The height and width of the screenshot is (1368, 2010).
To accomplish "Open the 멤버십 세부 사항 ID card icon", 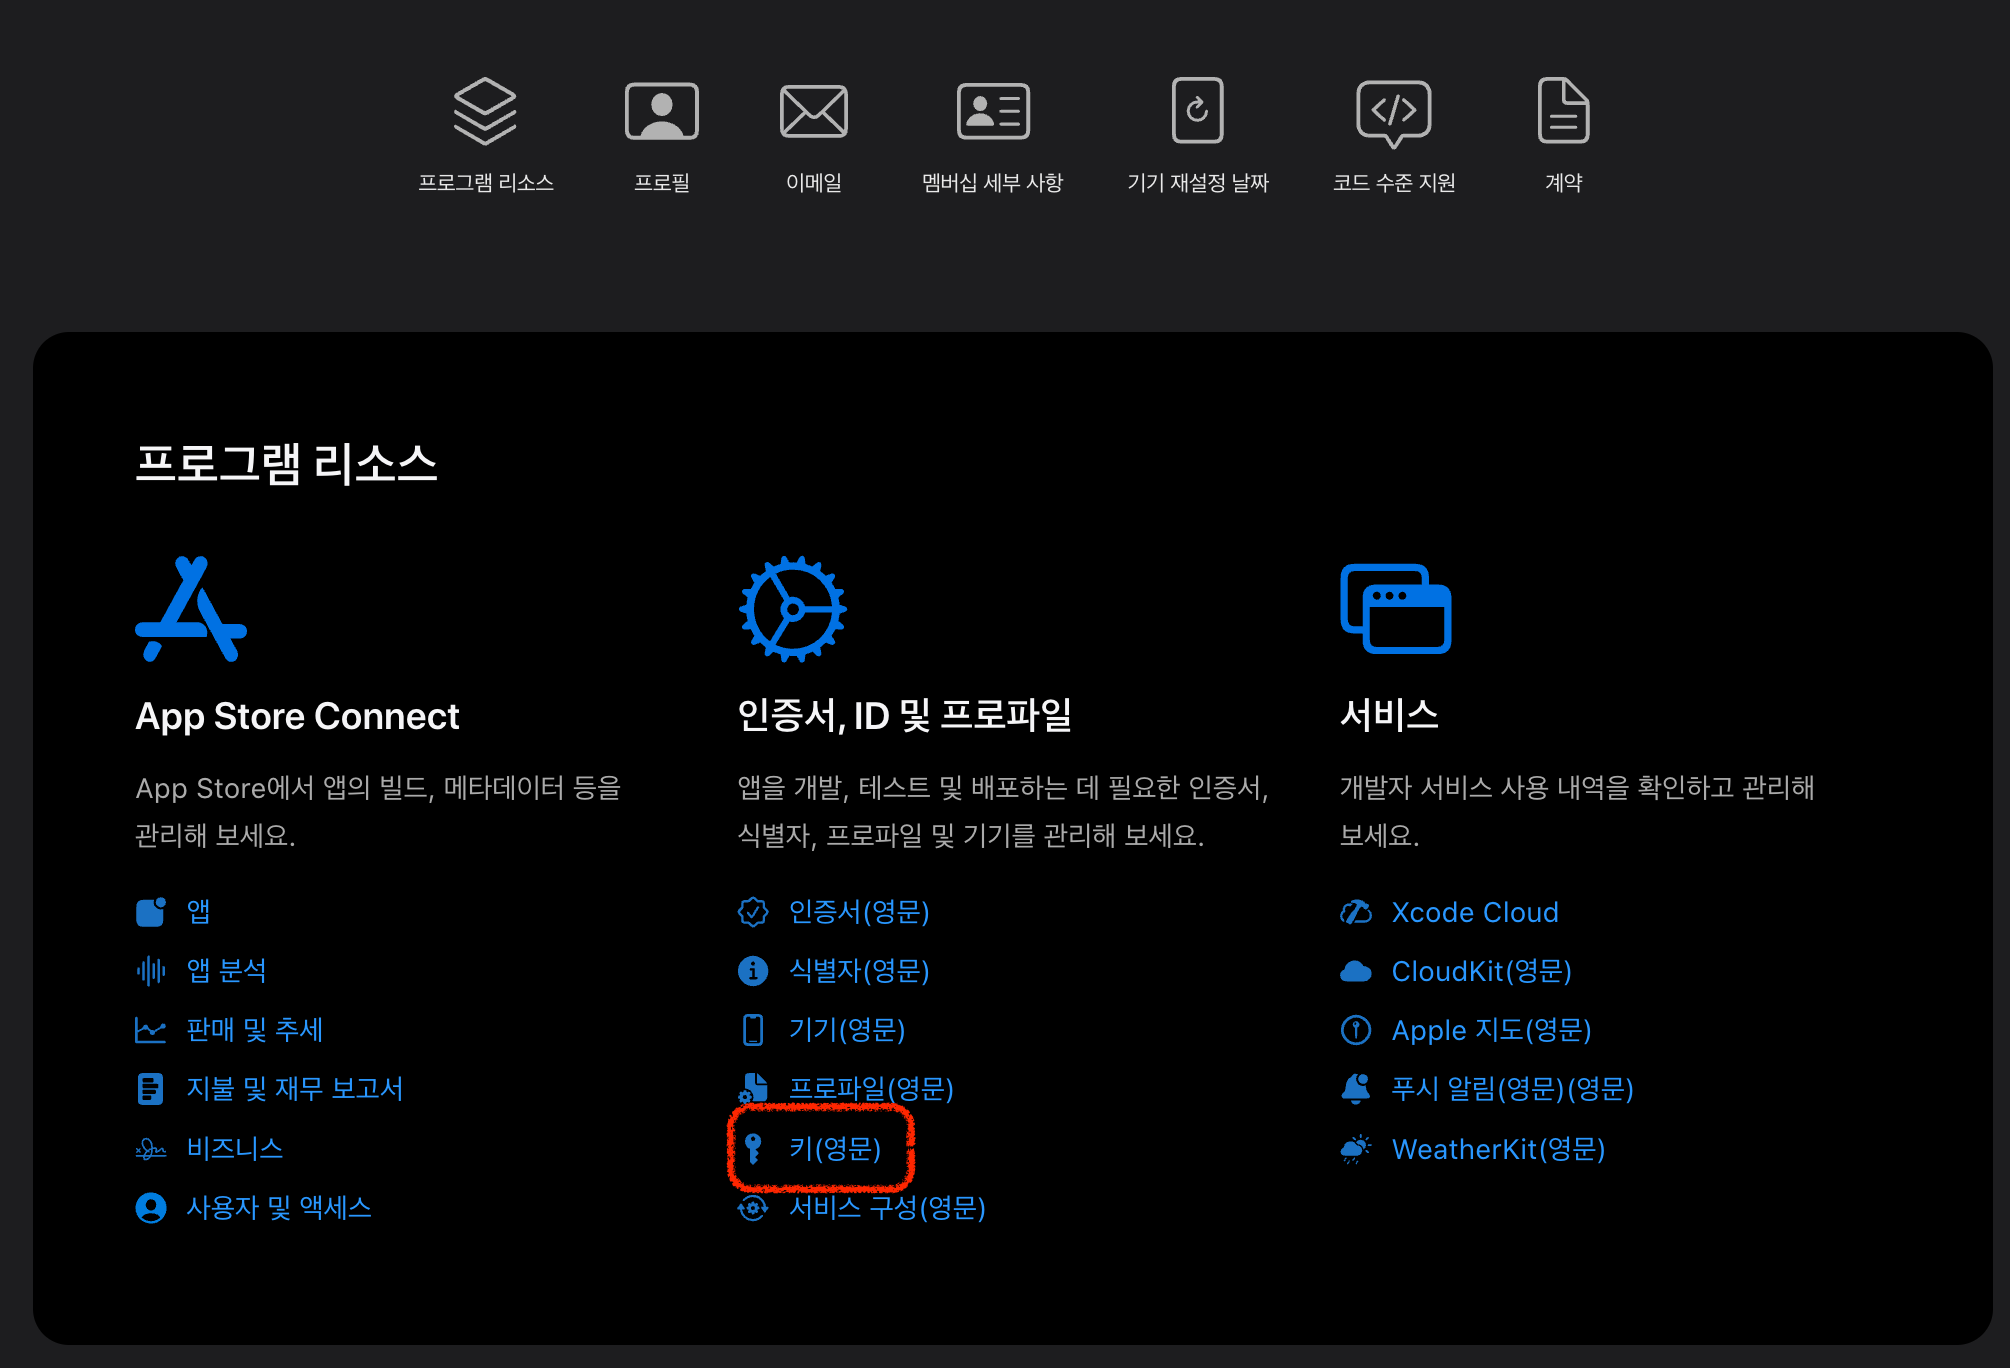I will point(992,111).
